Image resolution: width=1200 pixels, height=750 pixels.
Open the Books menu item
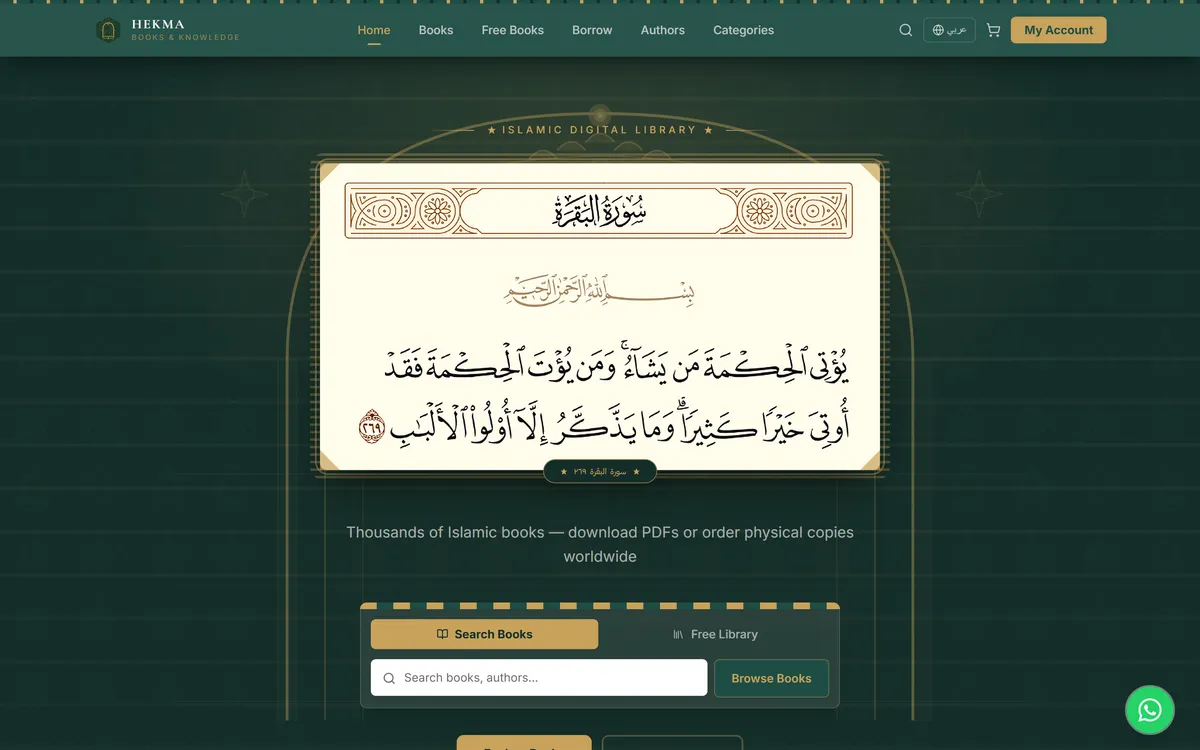pyautogui.click(x=436, y=30)
